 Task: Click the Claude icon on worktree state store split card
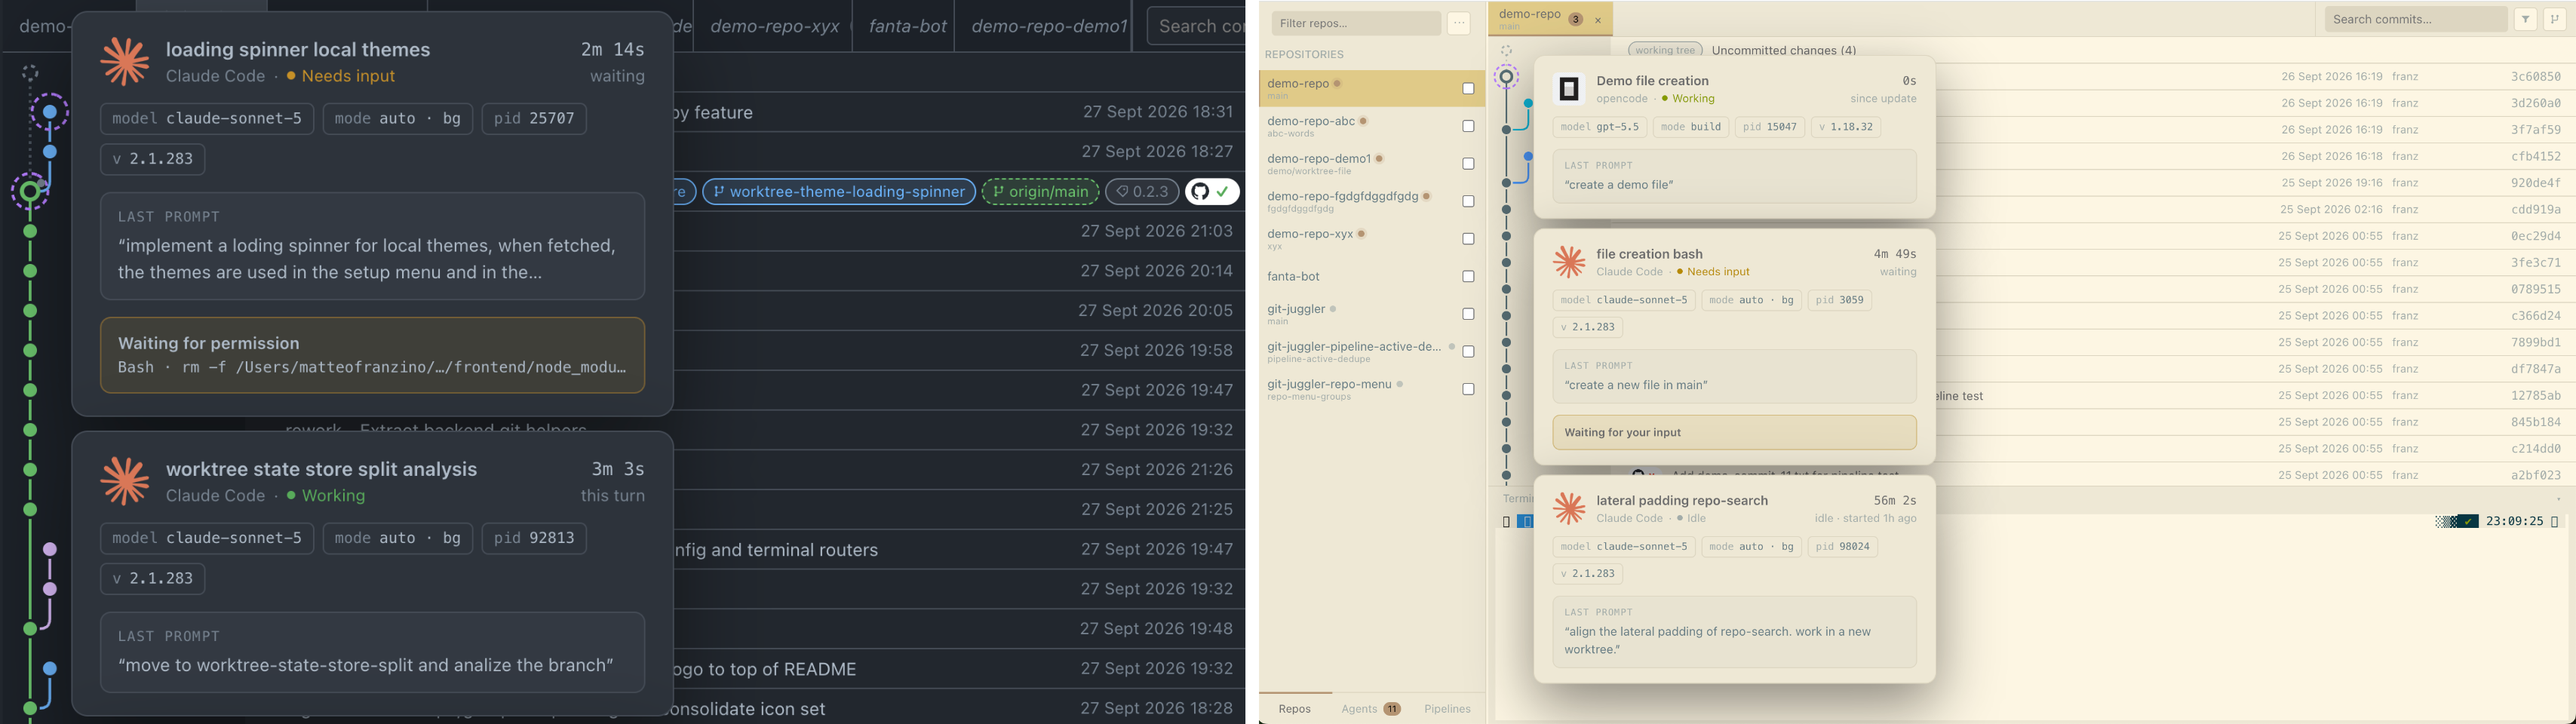[x=125, y=481]
